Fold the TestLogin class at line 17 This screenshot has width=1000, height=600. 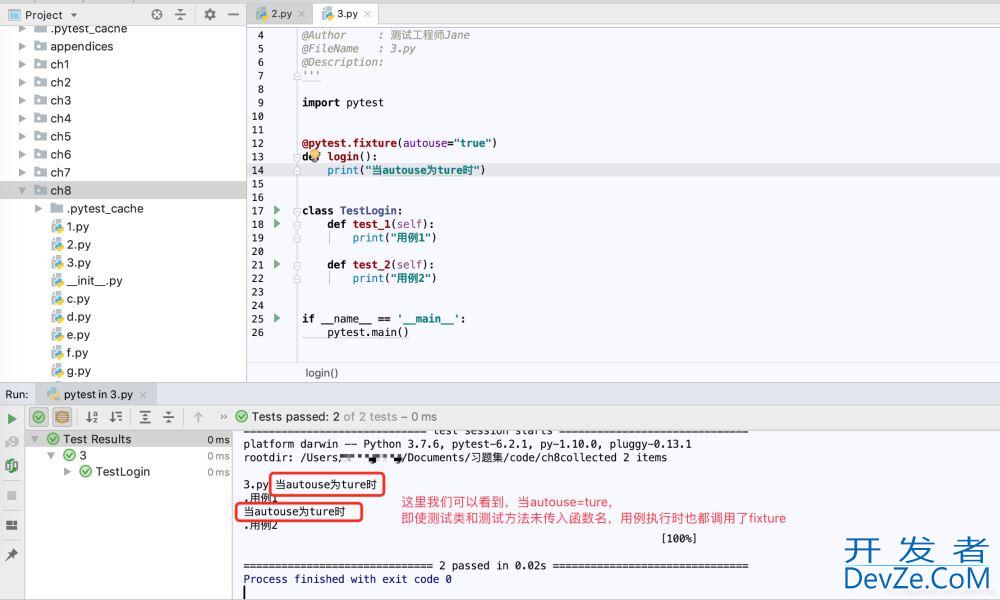click(x=297, y=211)
